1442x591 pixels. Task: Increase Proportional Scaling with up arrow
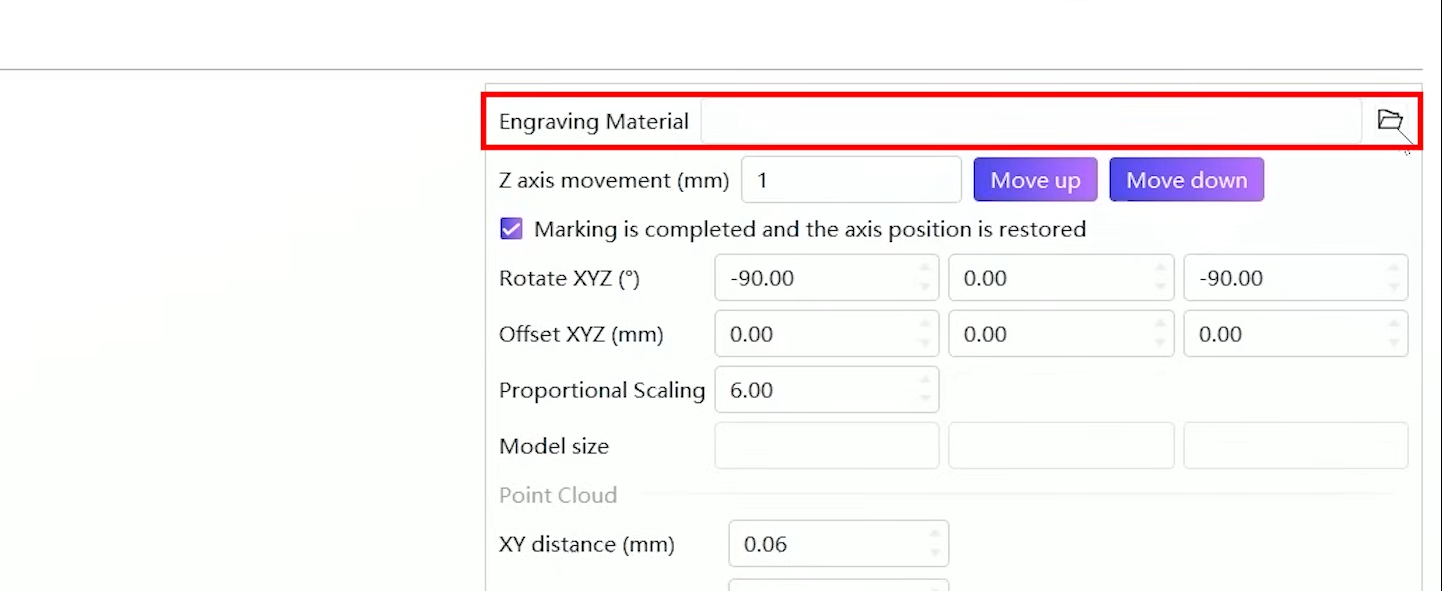coord(925,380)
